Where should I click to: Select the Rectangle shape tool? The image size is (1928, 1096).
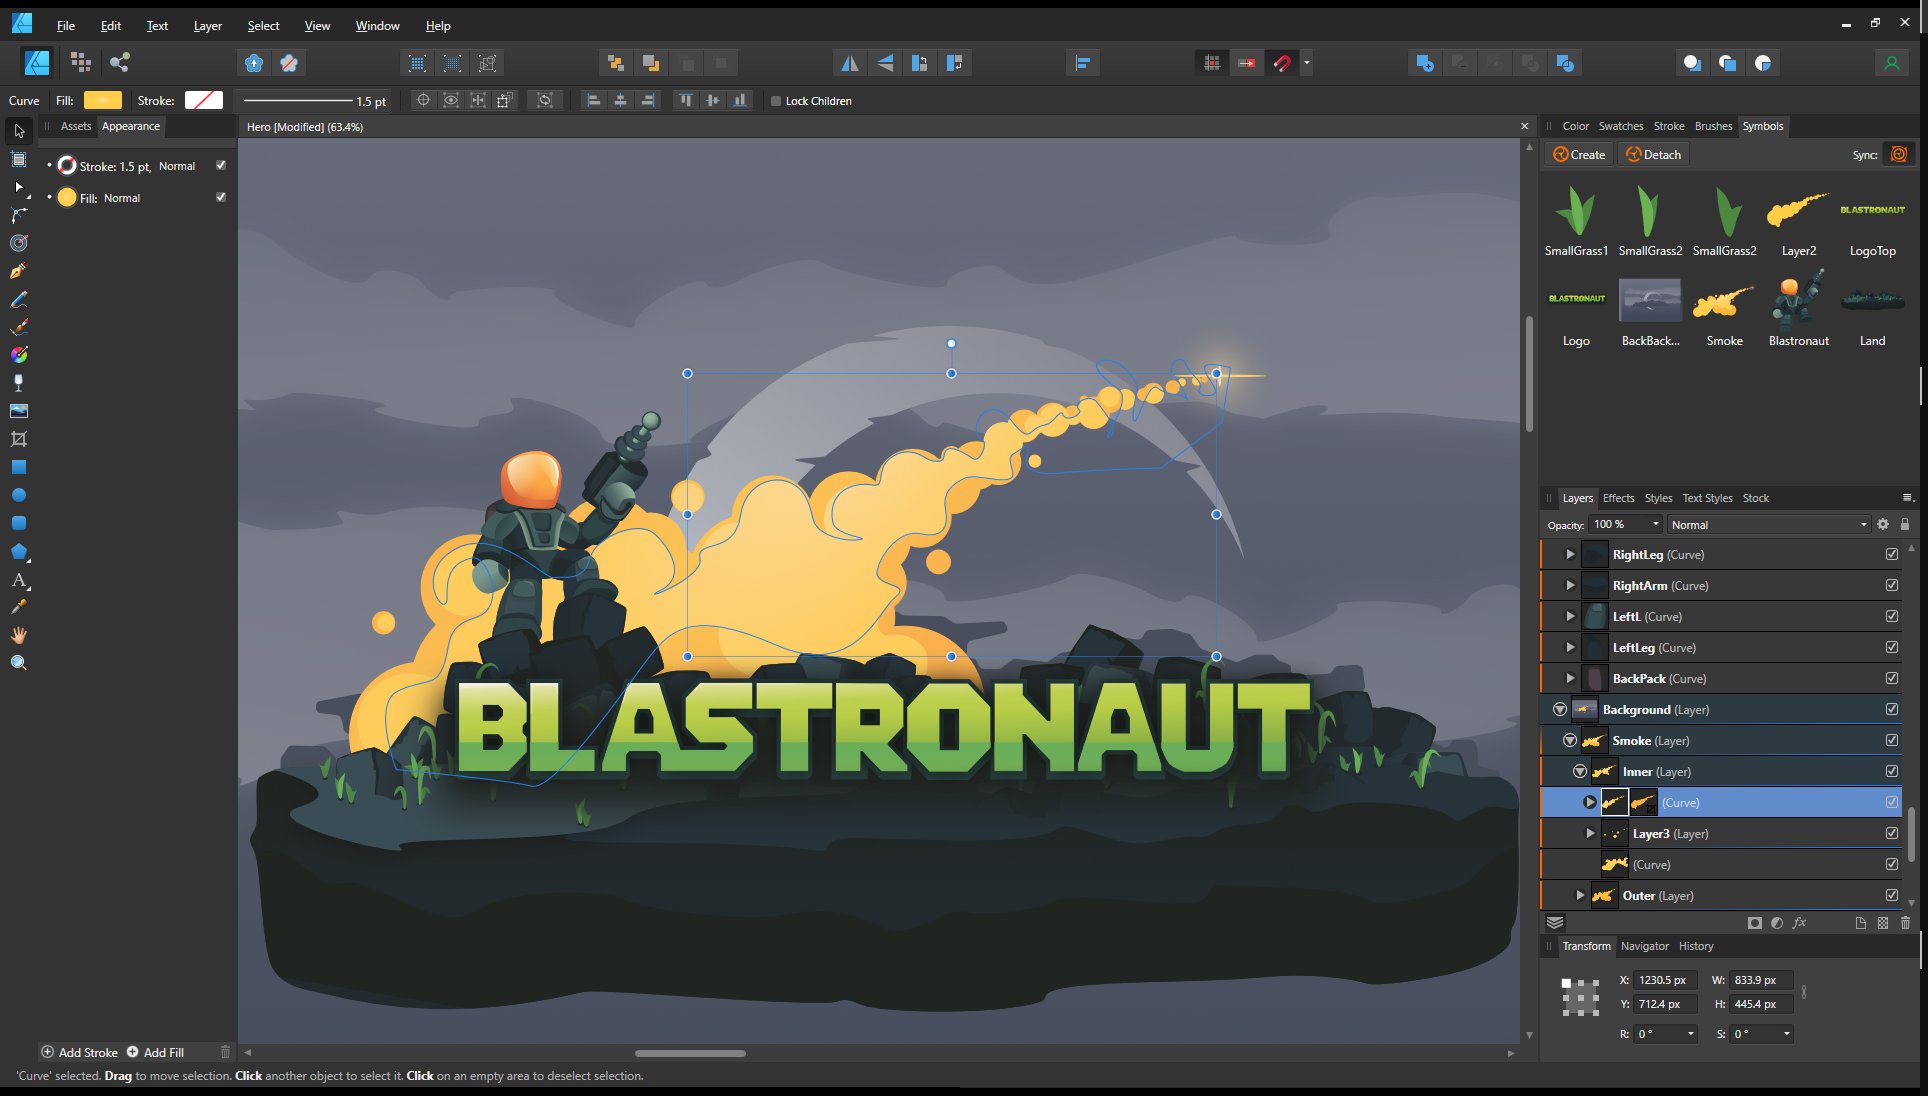point(19,467)
